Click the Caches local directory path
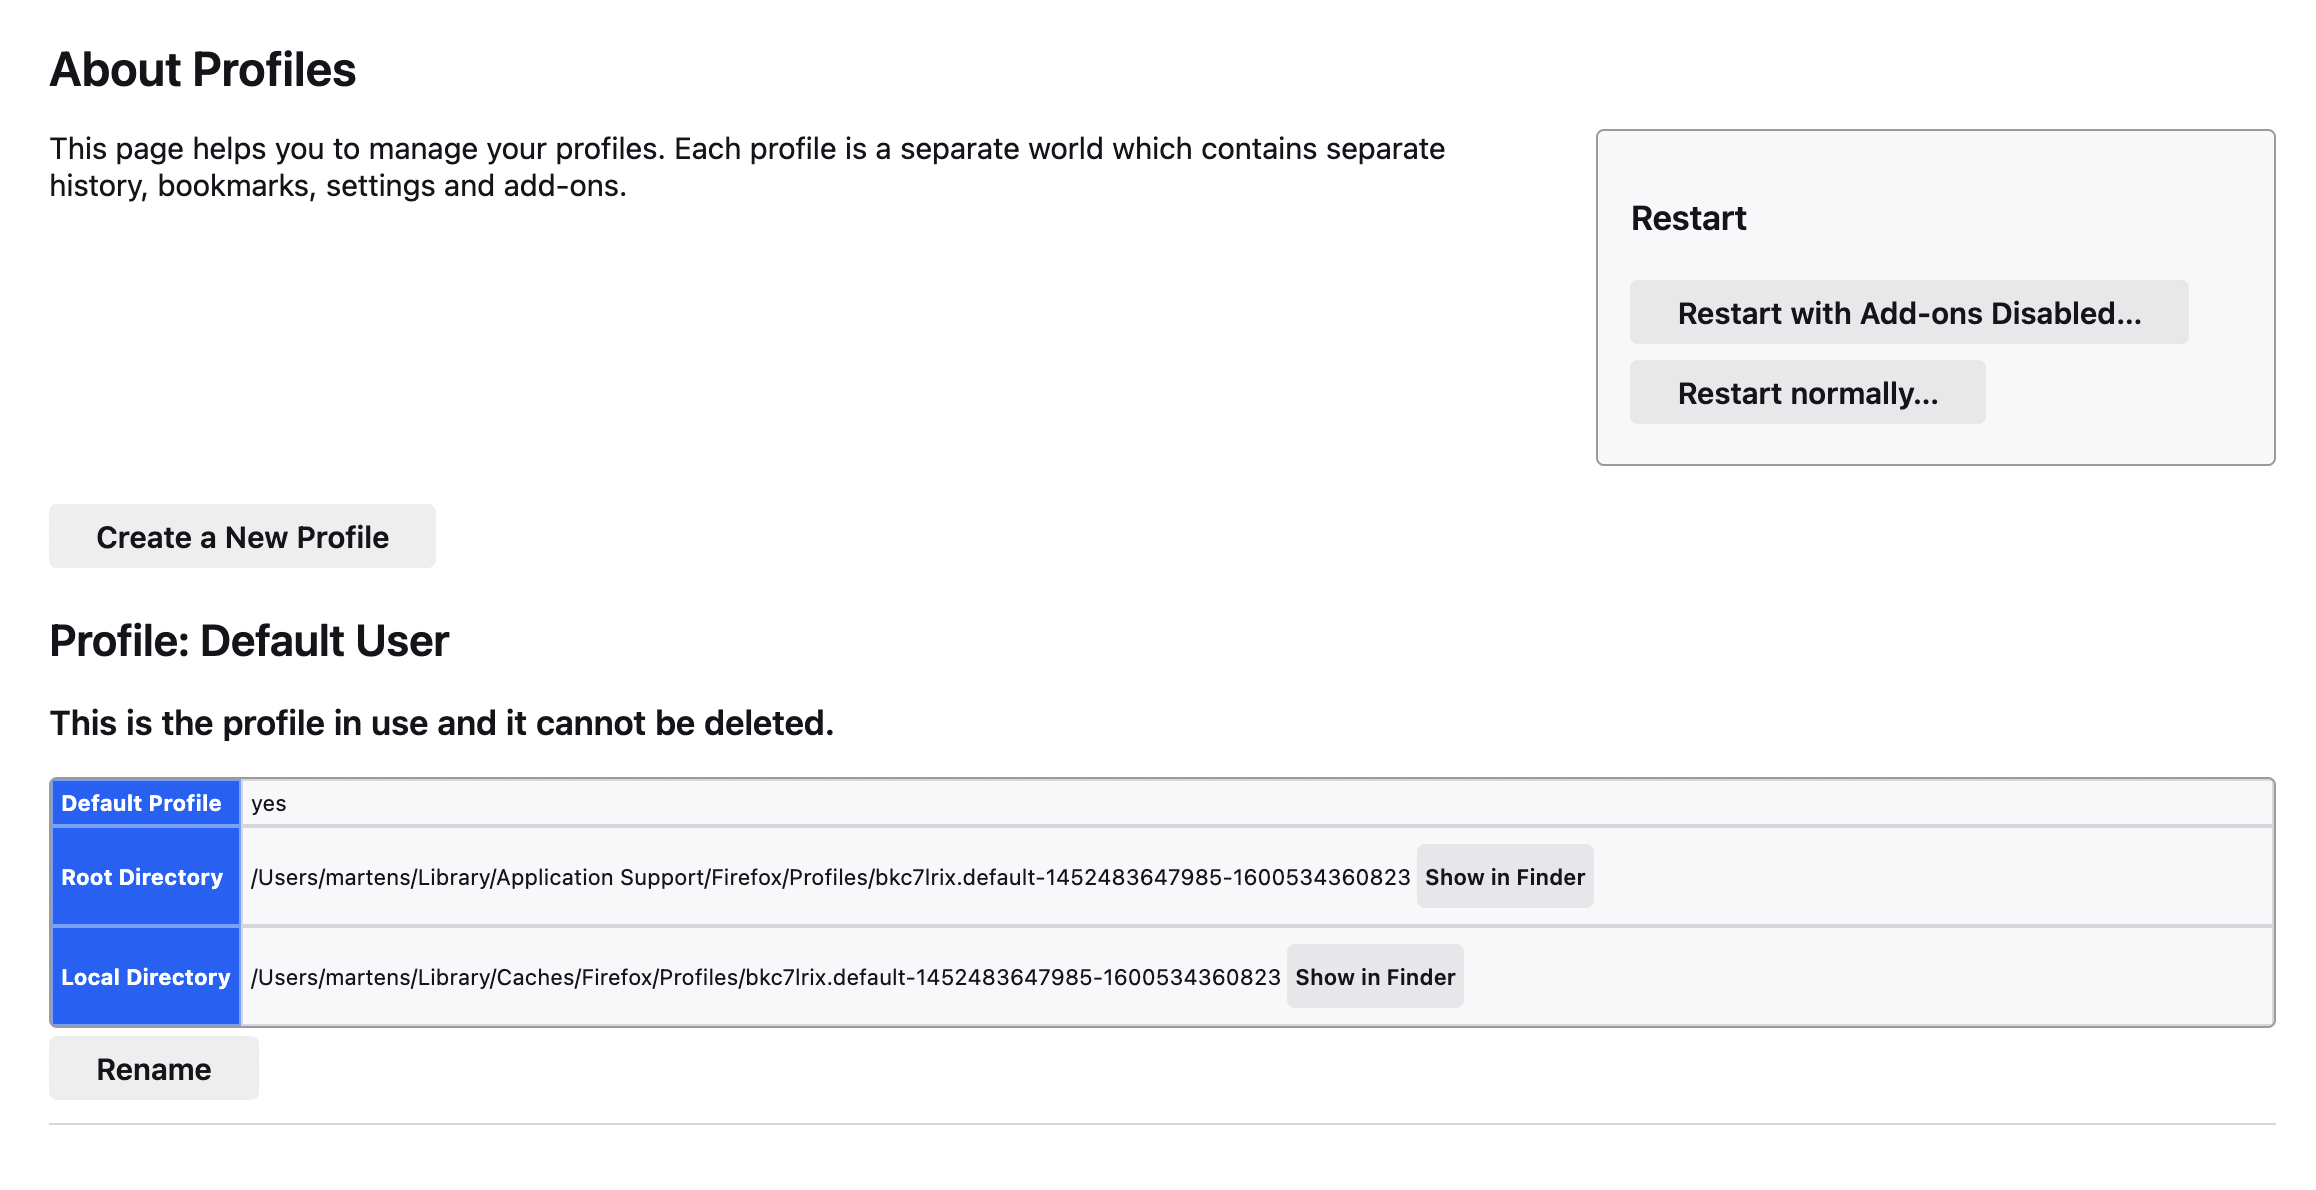 click(765, 977)
